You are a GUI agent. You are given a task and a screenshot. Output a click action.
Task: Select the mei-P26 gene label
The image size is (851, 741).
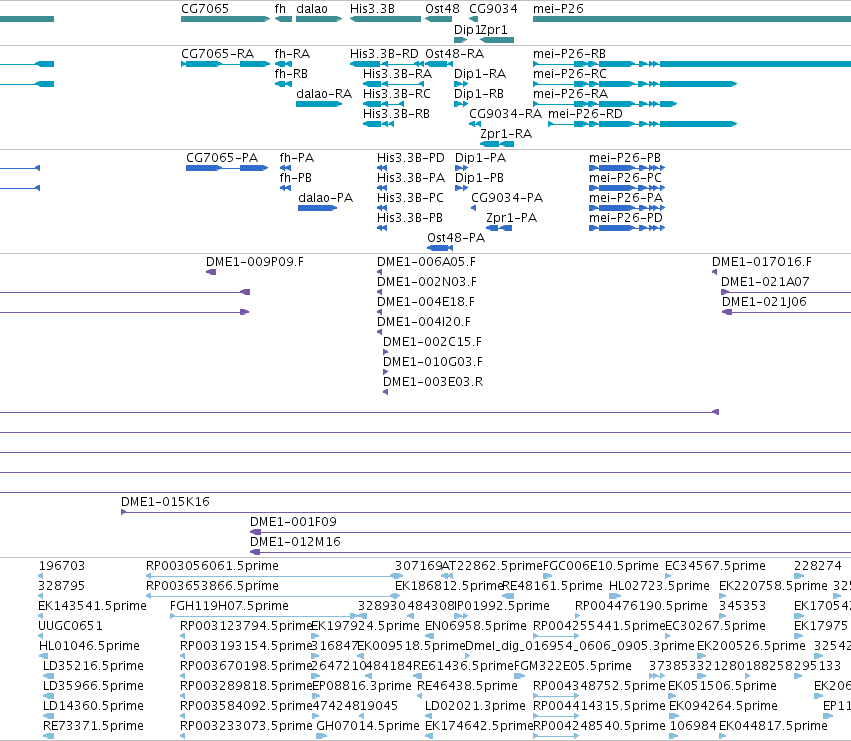click(x=558, y=9)
